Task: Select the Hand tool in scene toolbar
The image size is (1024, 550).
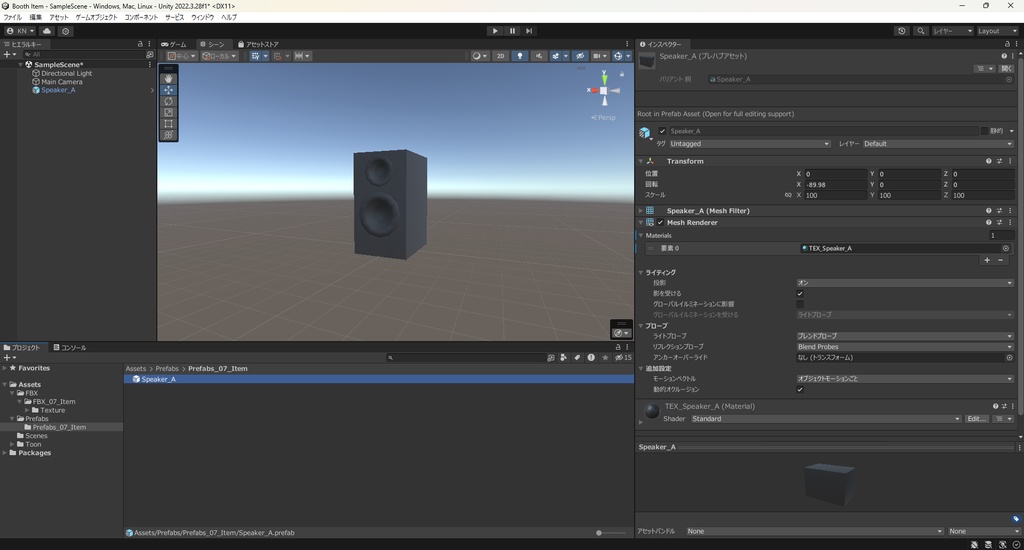Action: click(x=168, y=78)
